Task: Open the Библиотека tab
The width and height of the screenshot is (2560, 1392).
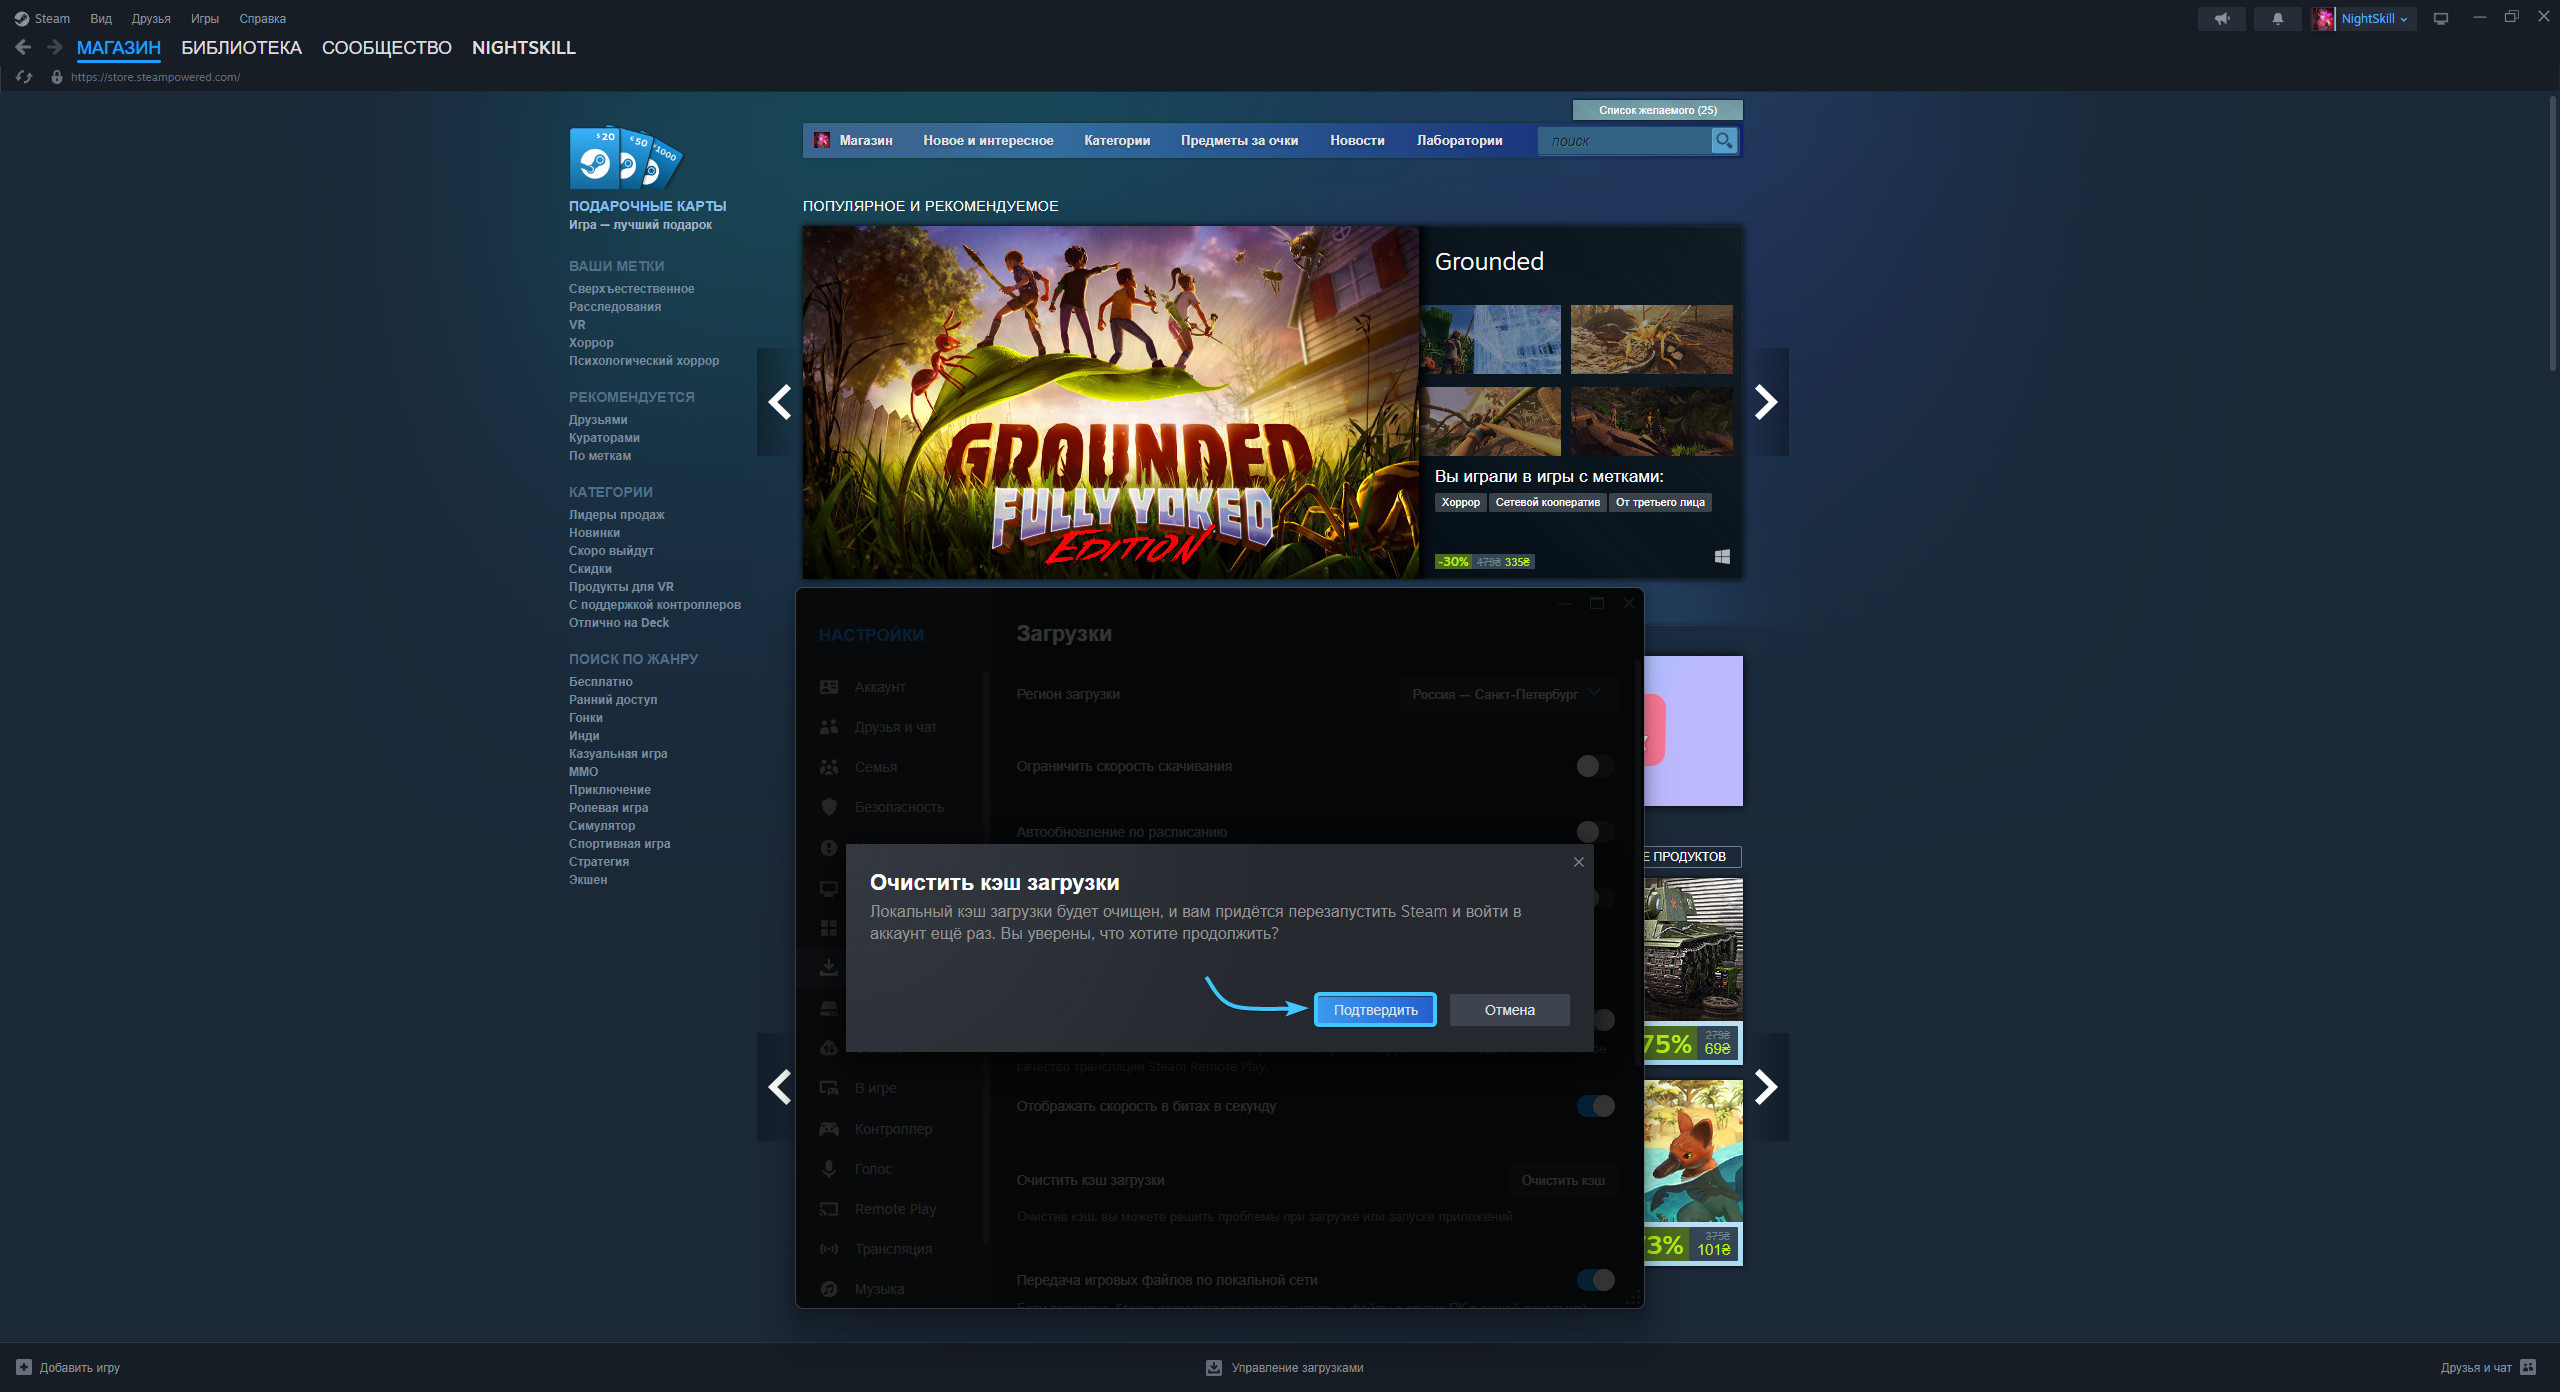Action: pos(241,48)
